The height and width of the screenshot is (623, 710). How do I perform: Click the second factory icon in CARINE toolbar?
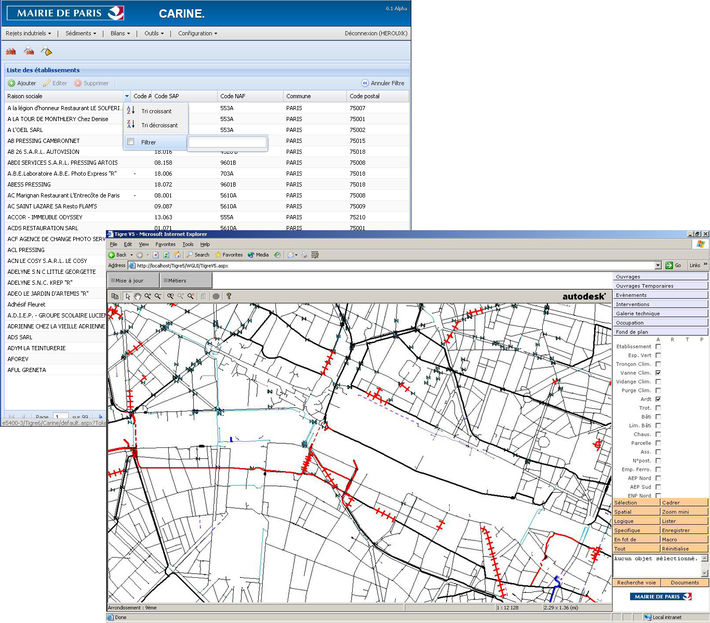[29, 52]
